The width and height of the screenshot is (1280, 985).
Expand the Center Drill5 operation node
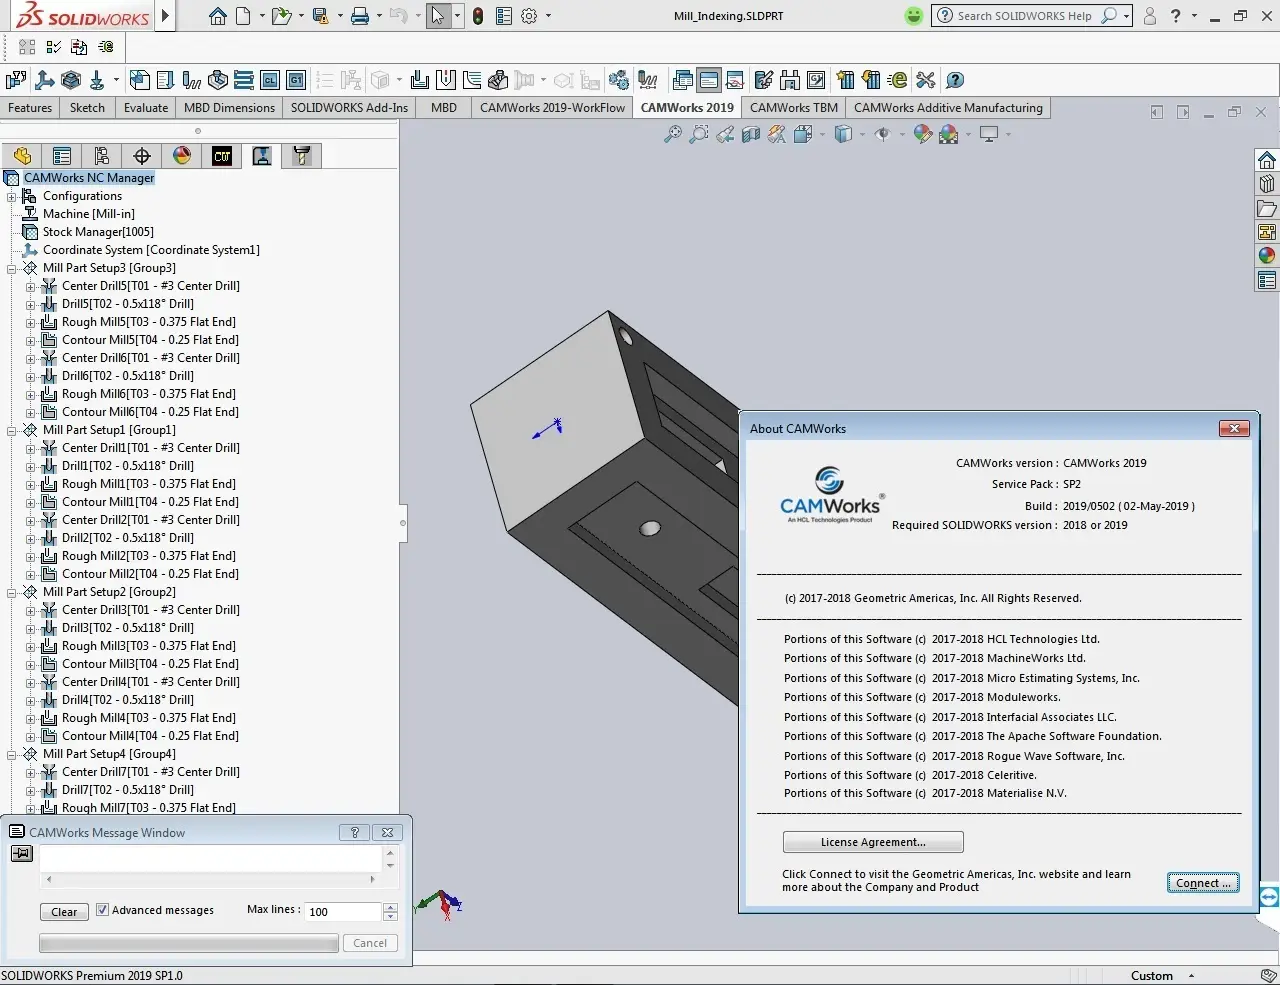coord(30,286)
